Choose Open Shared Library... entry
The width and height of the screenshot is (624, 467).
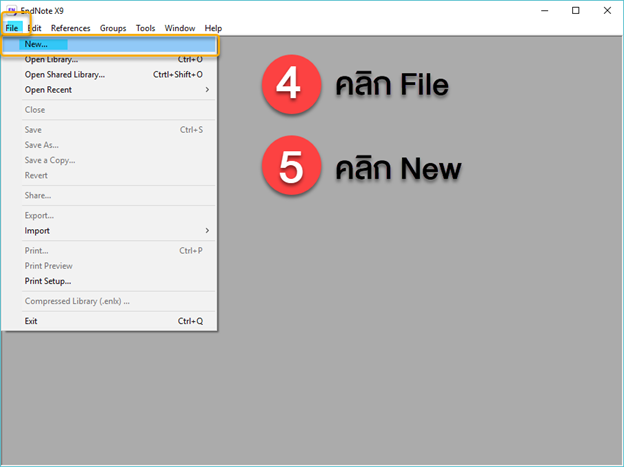(65, 74)
